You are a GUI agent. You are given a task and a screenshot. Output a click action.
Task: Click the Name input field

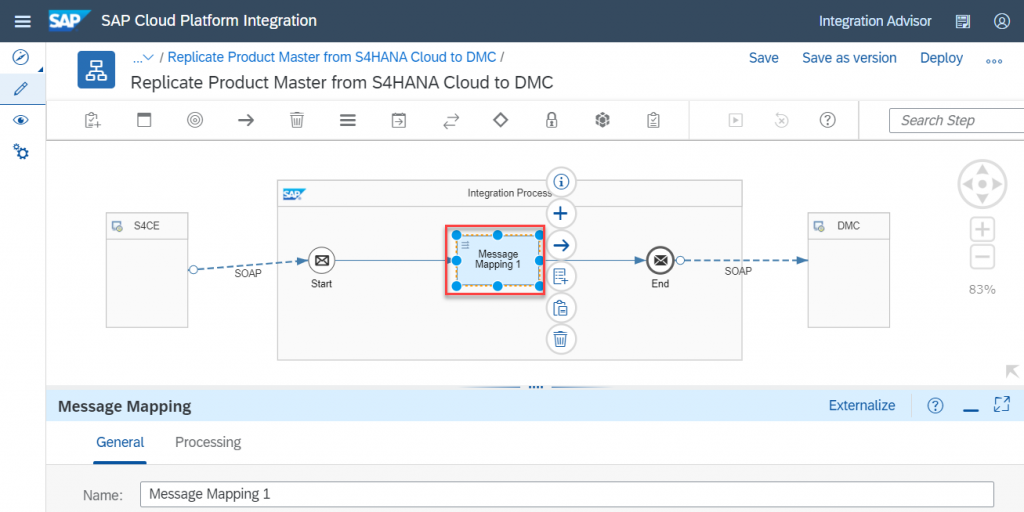567,494
